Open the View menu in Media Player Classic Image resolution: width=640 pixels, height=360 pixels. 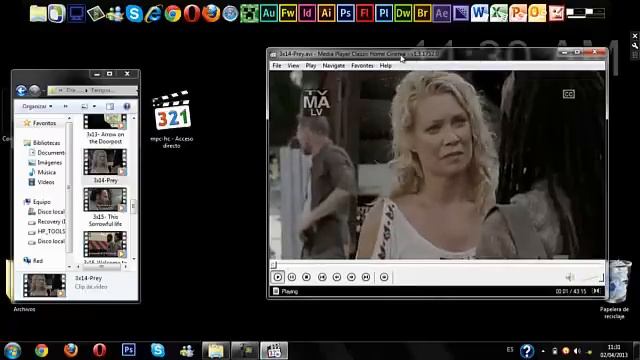[x=293, y=65]
